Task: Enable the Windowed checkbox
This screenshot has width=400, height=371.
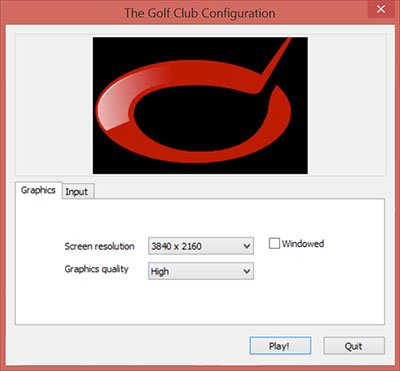Action: (274, 243)
